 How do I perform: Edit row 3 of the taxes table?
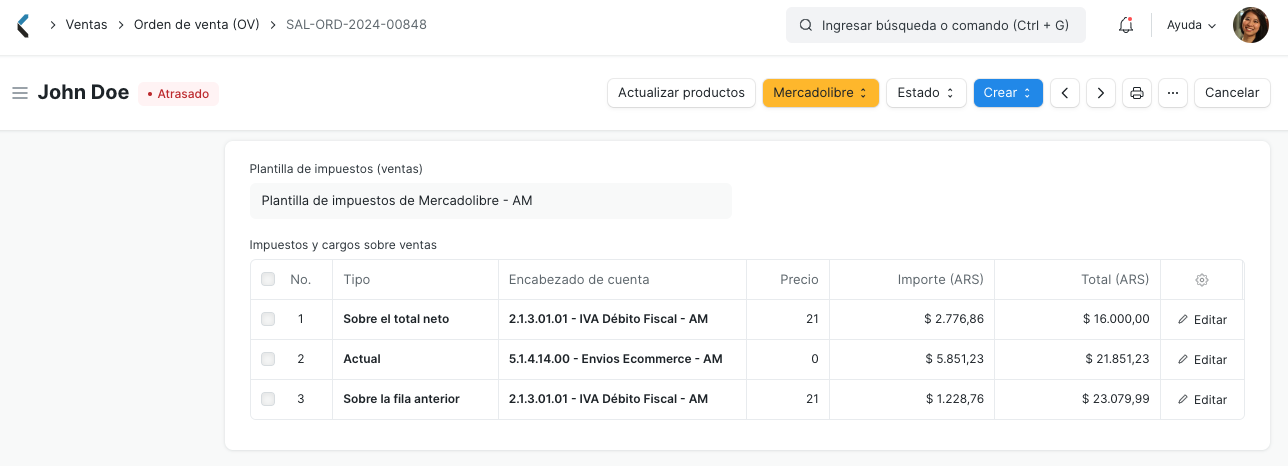click(1202, 399)
